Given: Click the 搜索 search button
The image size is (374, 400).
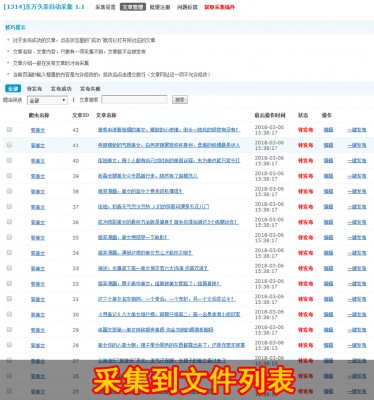Looking at the screenshot, I should (x=180, y=99).
